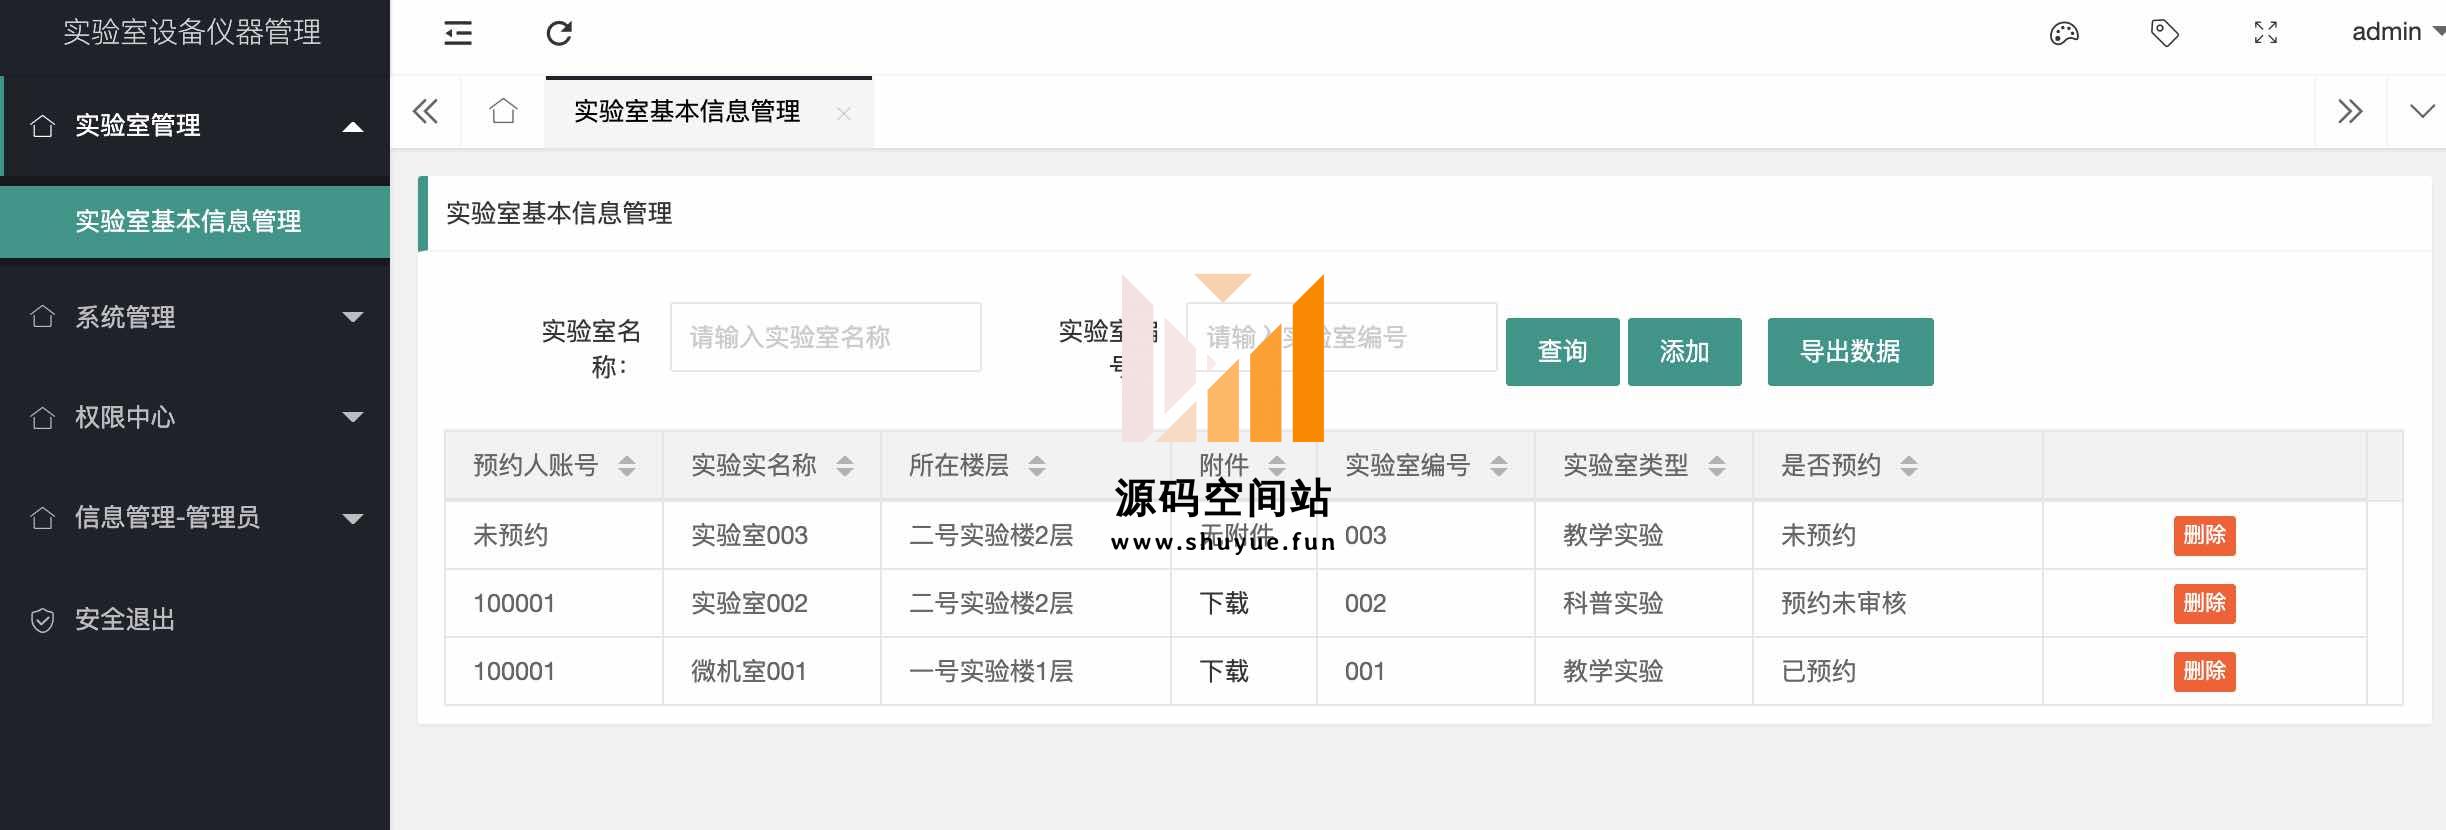
Task: Expand the 权限中心 menu
Action: [195, 417]
